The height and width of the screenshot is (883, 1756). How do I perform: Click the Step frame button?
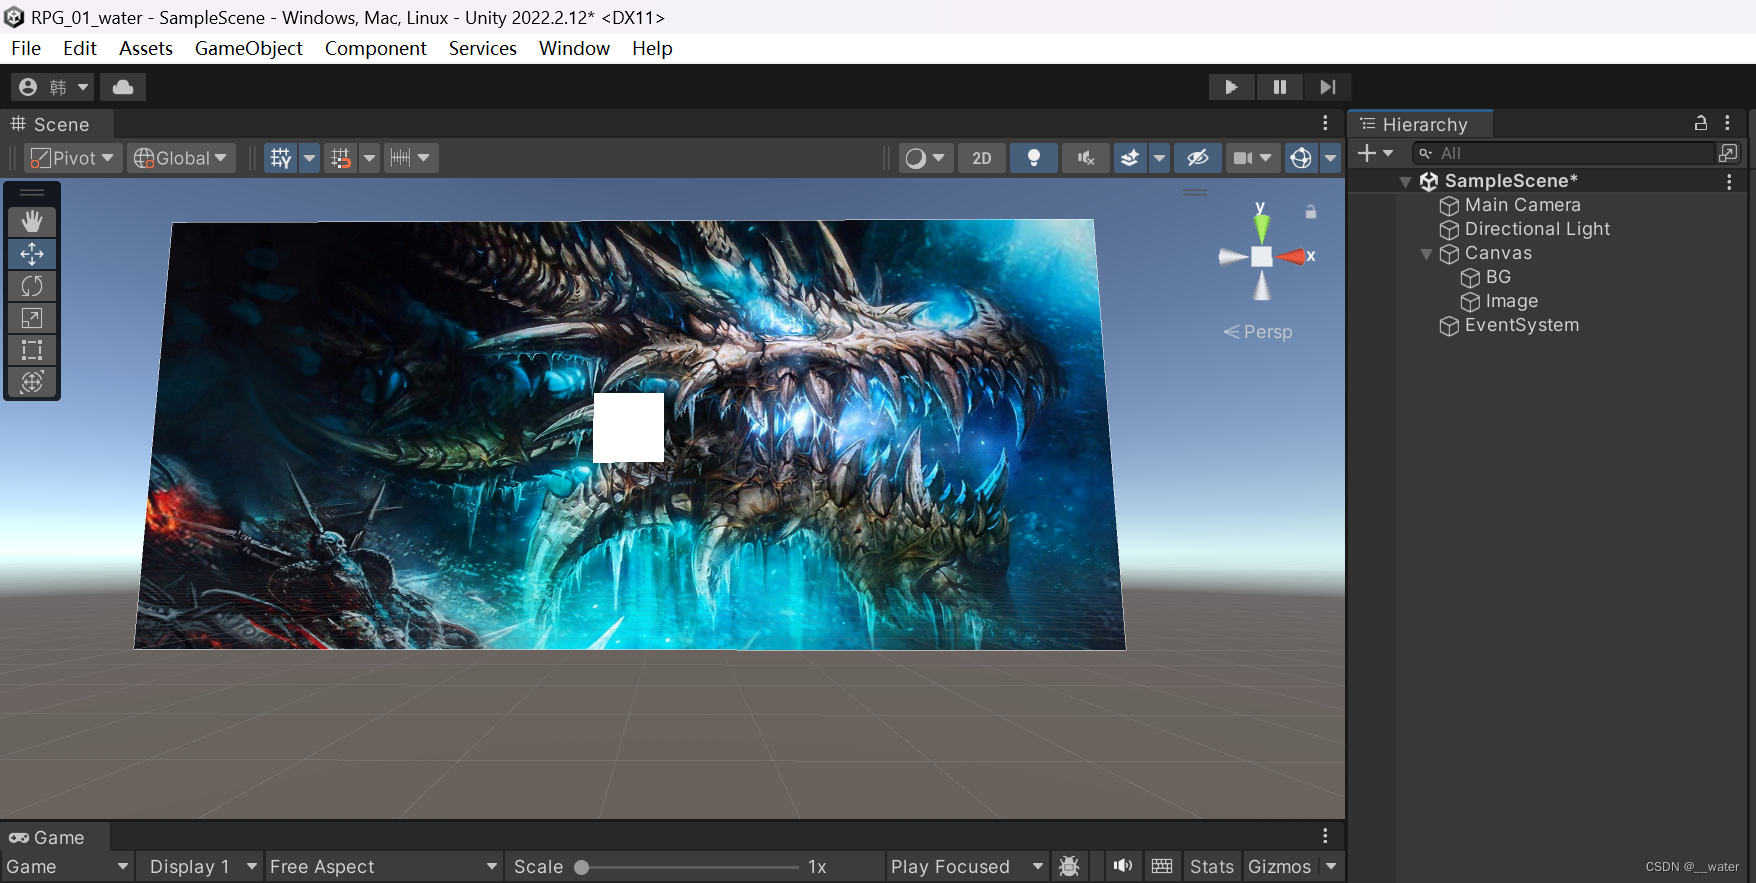tap(1327, 87)
